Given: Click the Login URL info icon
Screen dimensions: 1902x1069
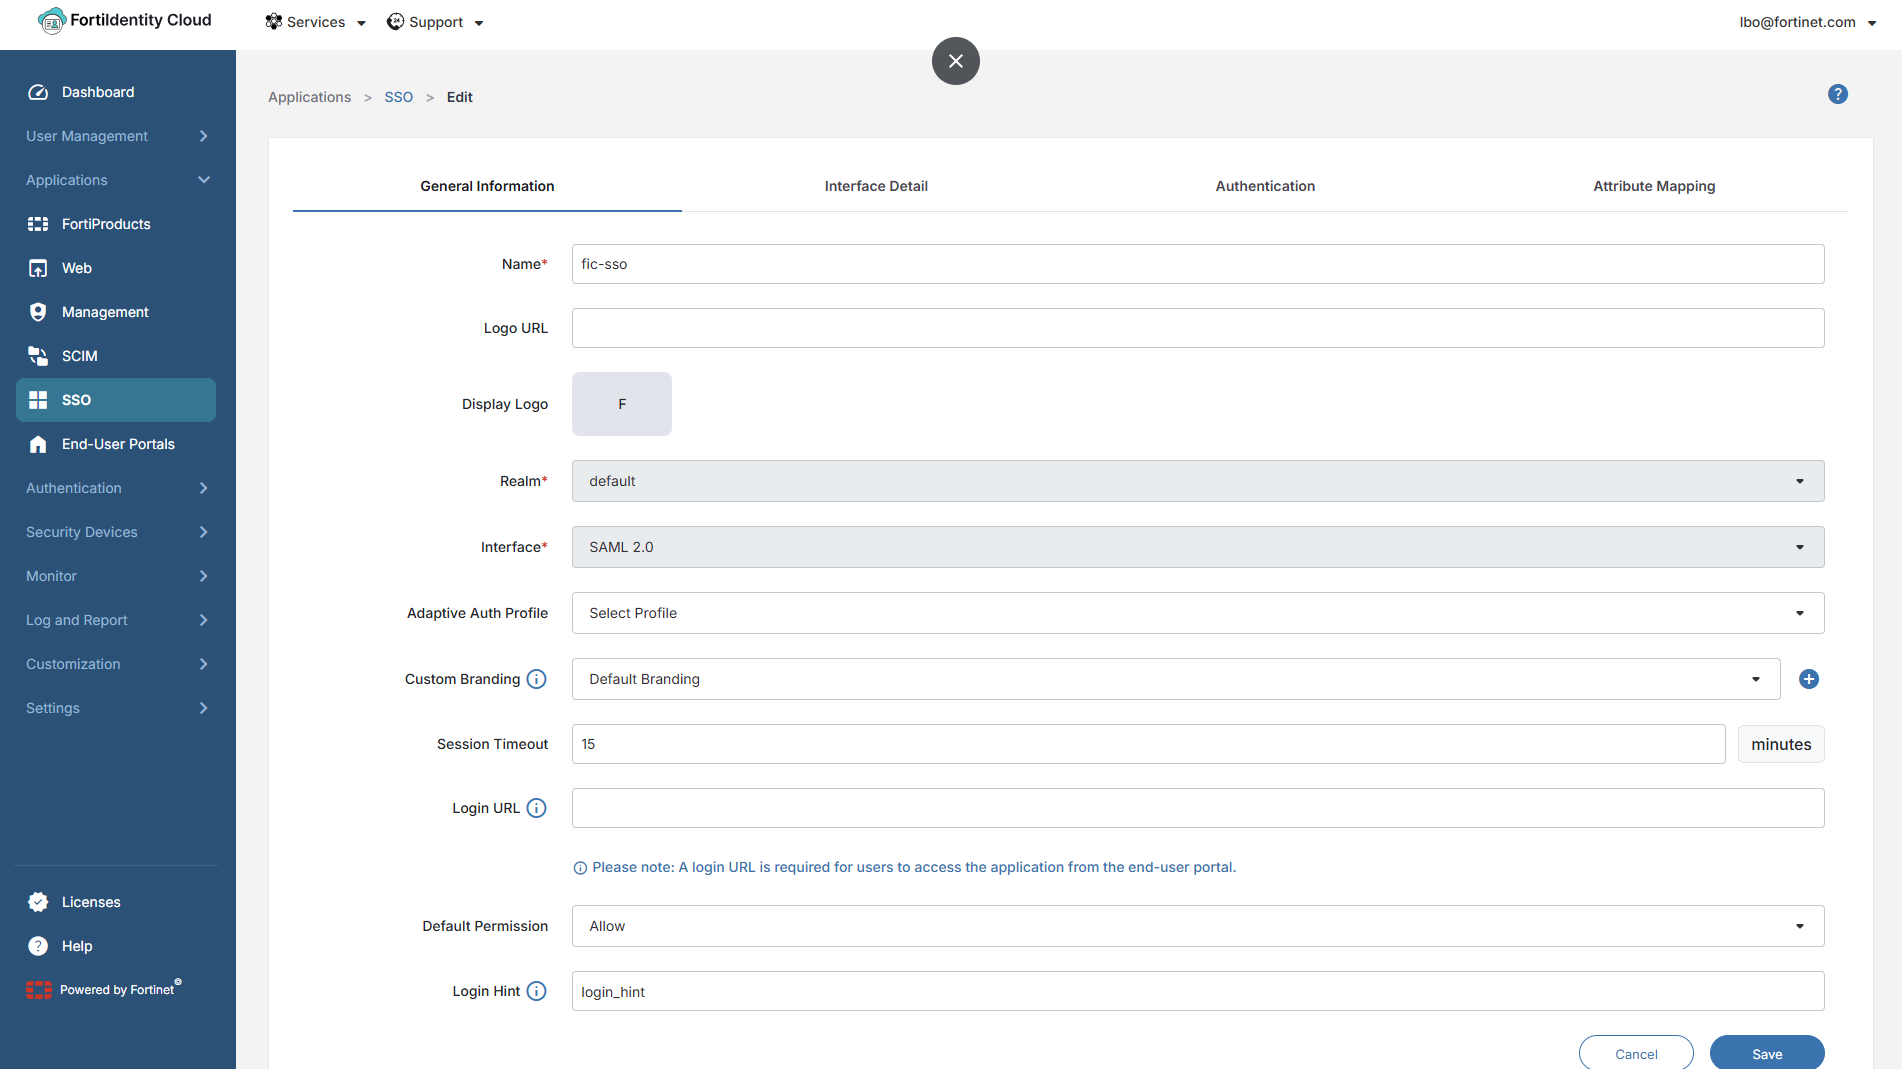Looking at the screenshot, I should (x=537, y=808).
